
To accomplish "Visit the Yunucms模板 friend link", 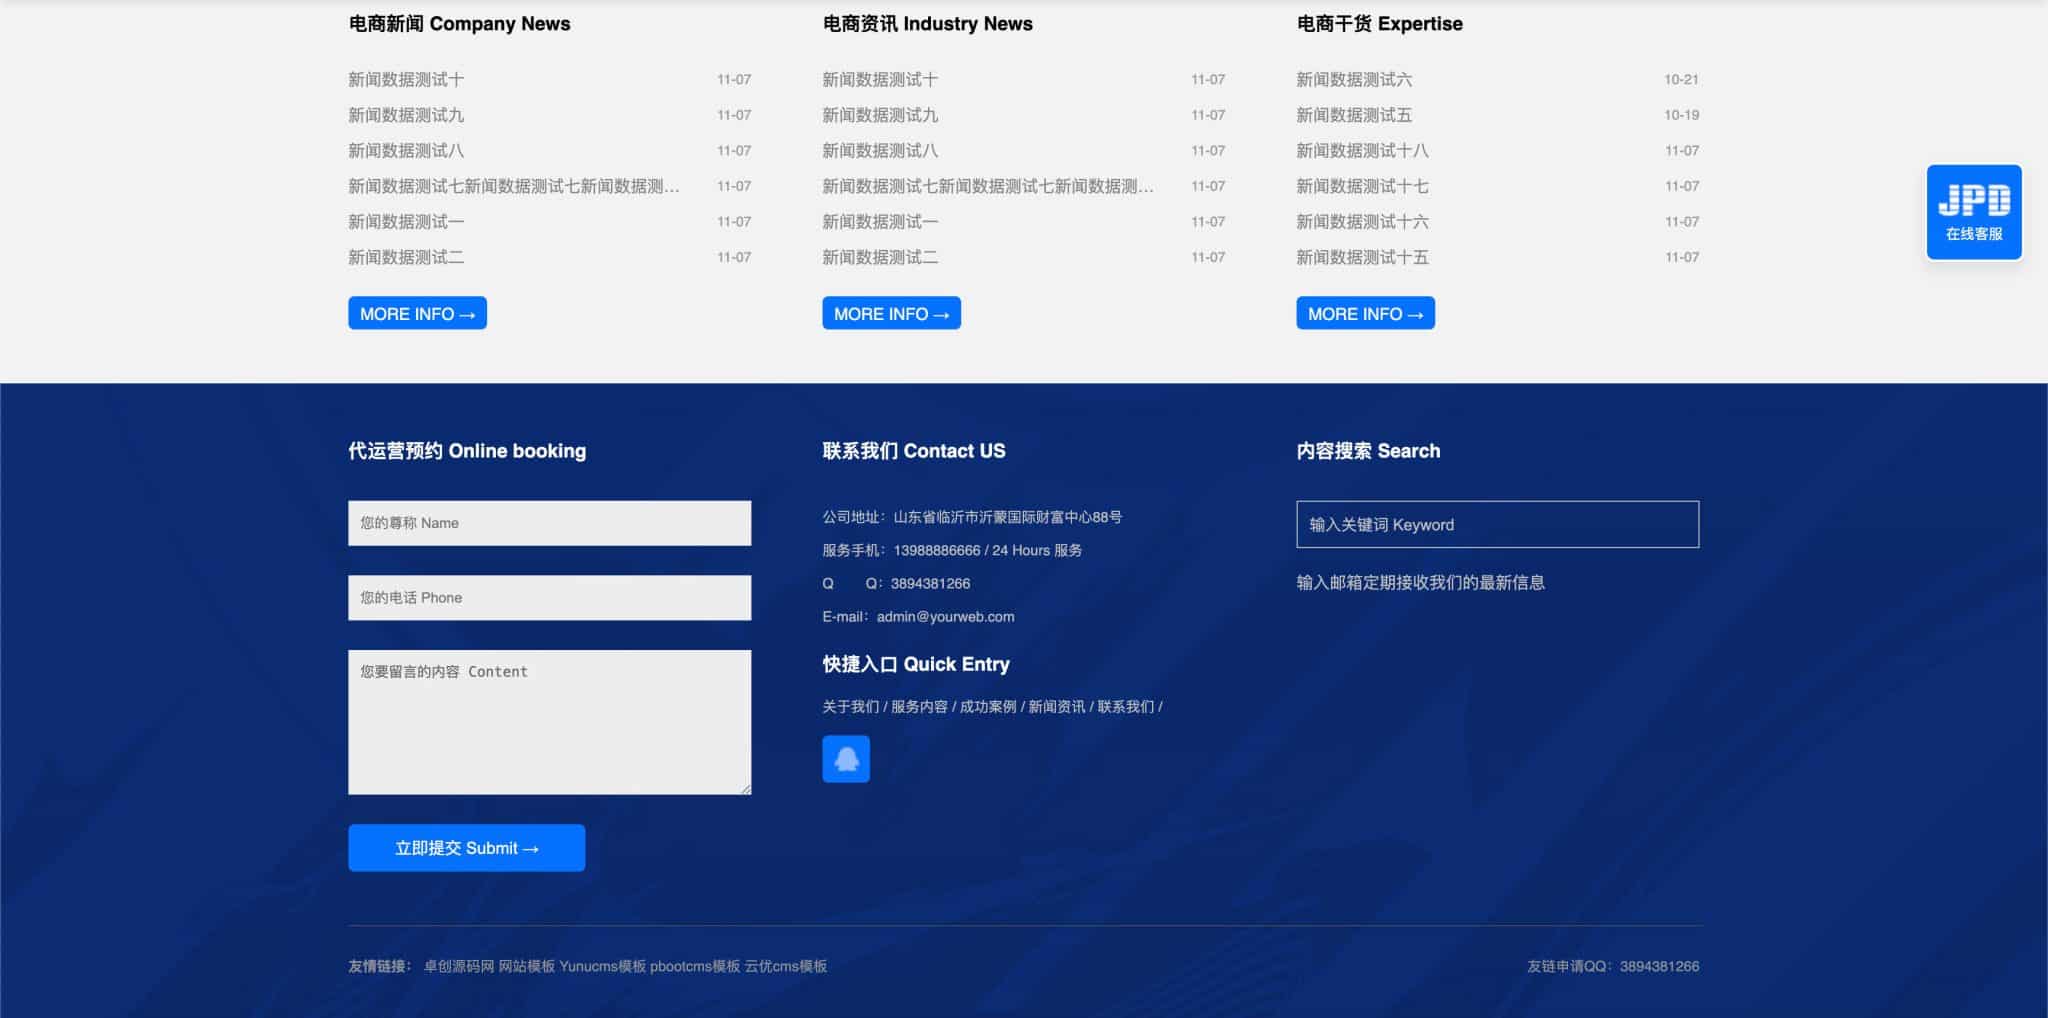I will 602,966.
